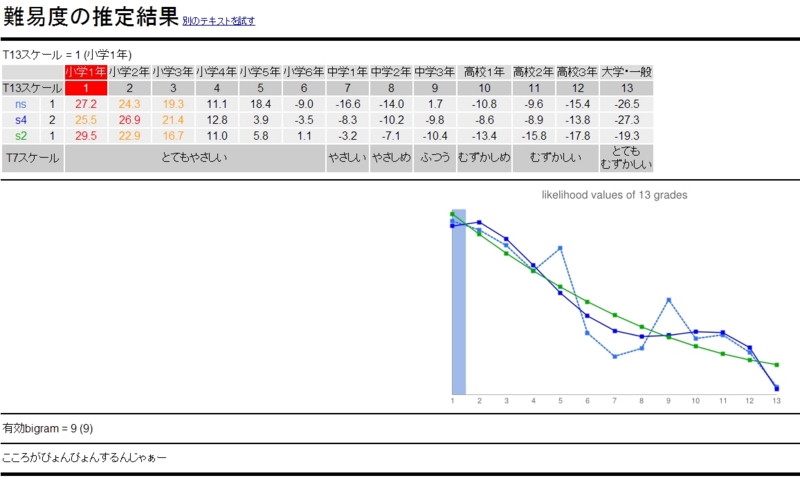Viewport: 800px width, 478px height.
Task: Select the T13スケール = 1 (小学1年) summary line
Action: (67, 55)
